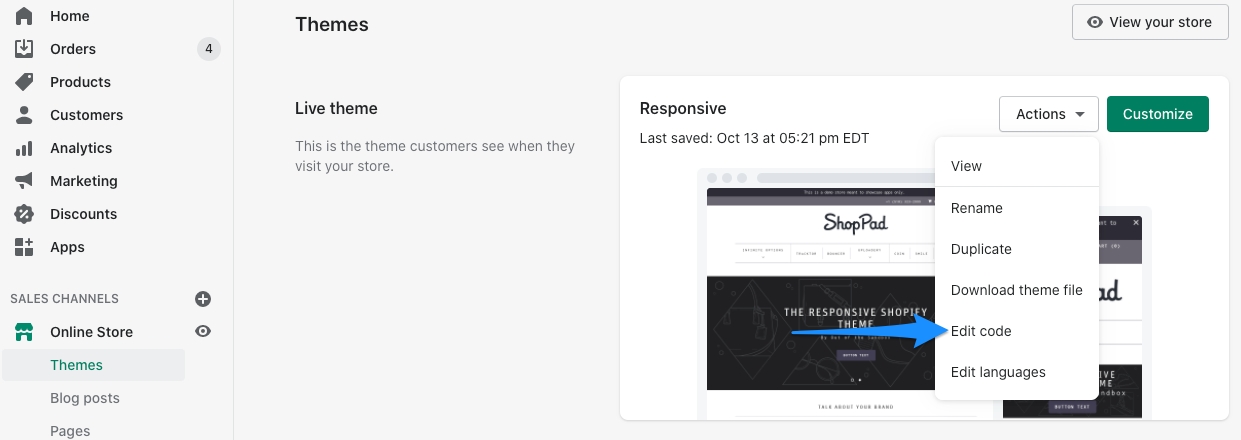1241x440 pixels.
Task: Open Orders via its inbox icon
Action: (24, 49)
